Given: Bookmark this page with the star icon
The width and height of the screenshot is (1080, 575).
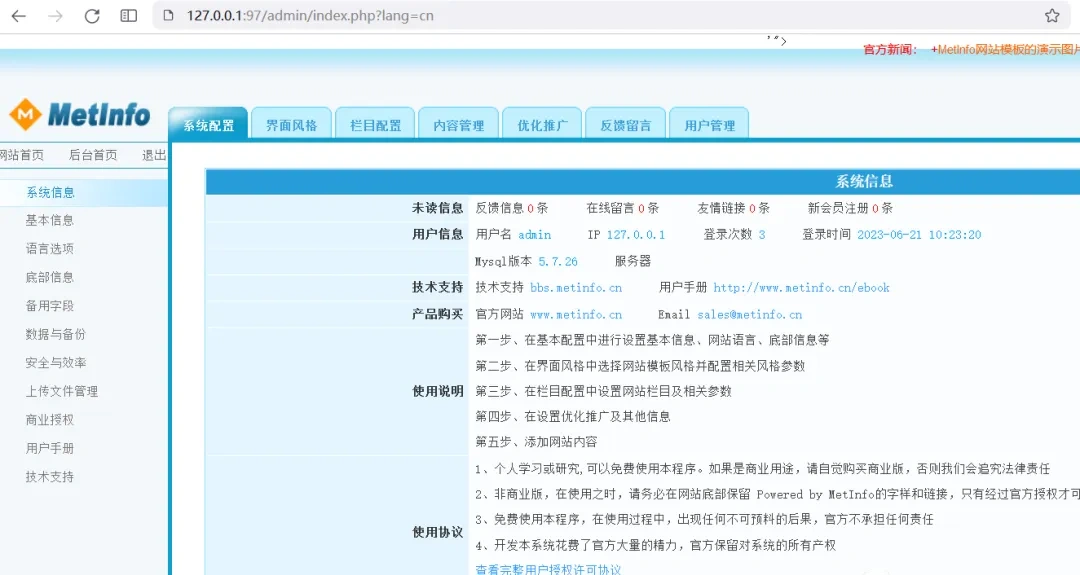Looking at the screenshot, I should pos(1052,16).
